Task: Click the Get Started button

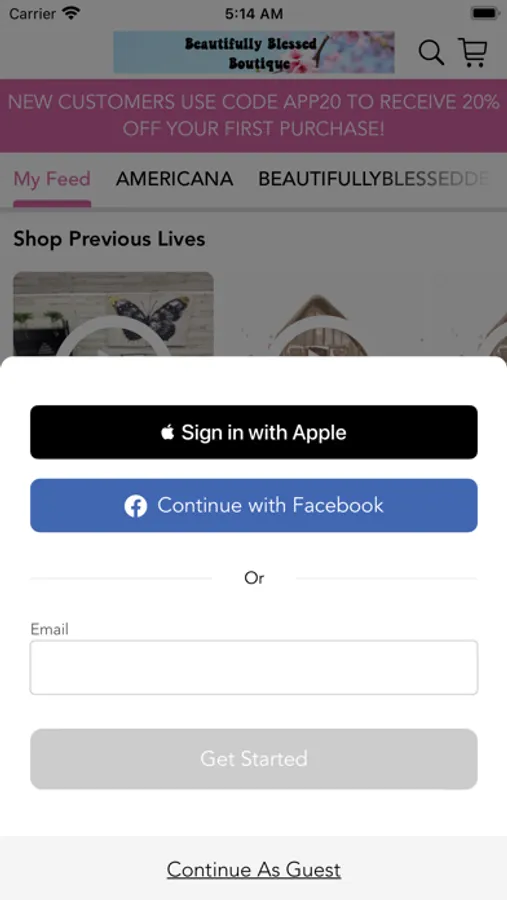Action: coord(254,759)
